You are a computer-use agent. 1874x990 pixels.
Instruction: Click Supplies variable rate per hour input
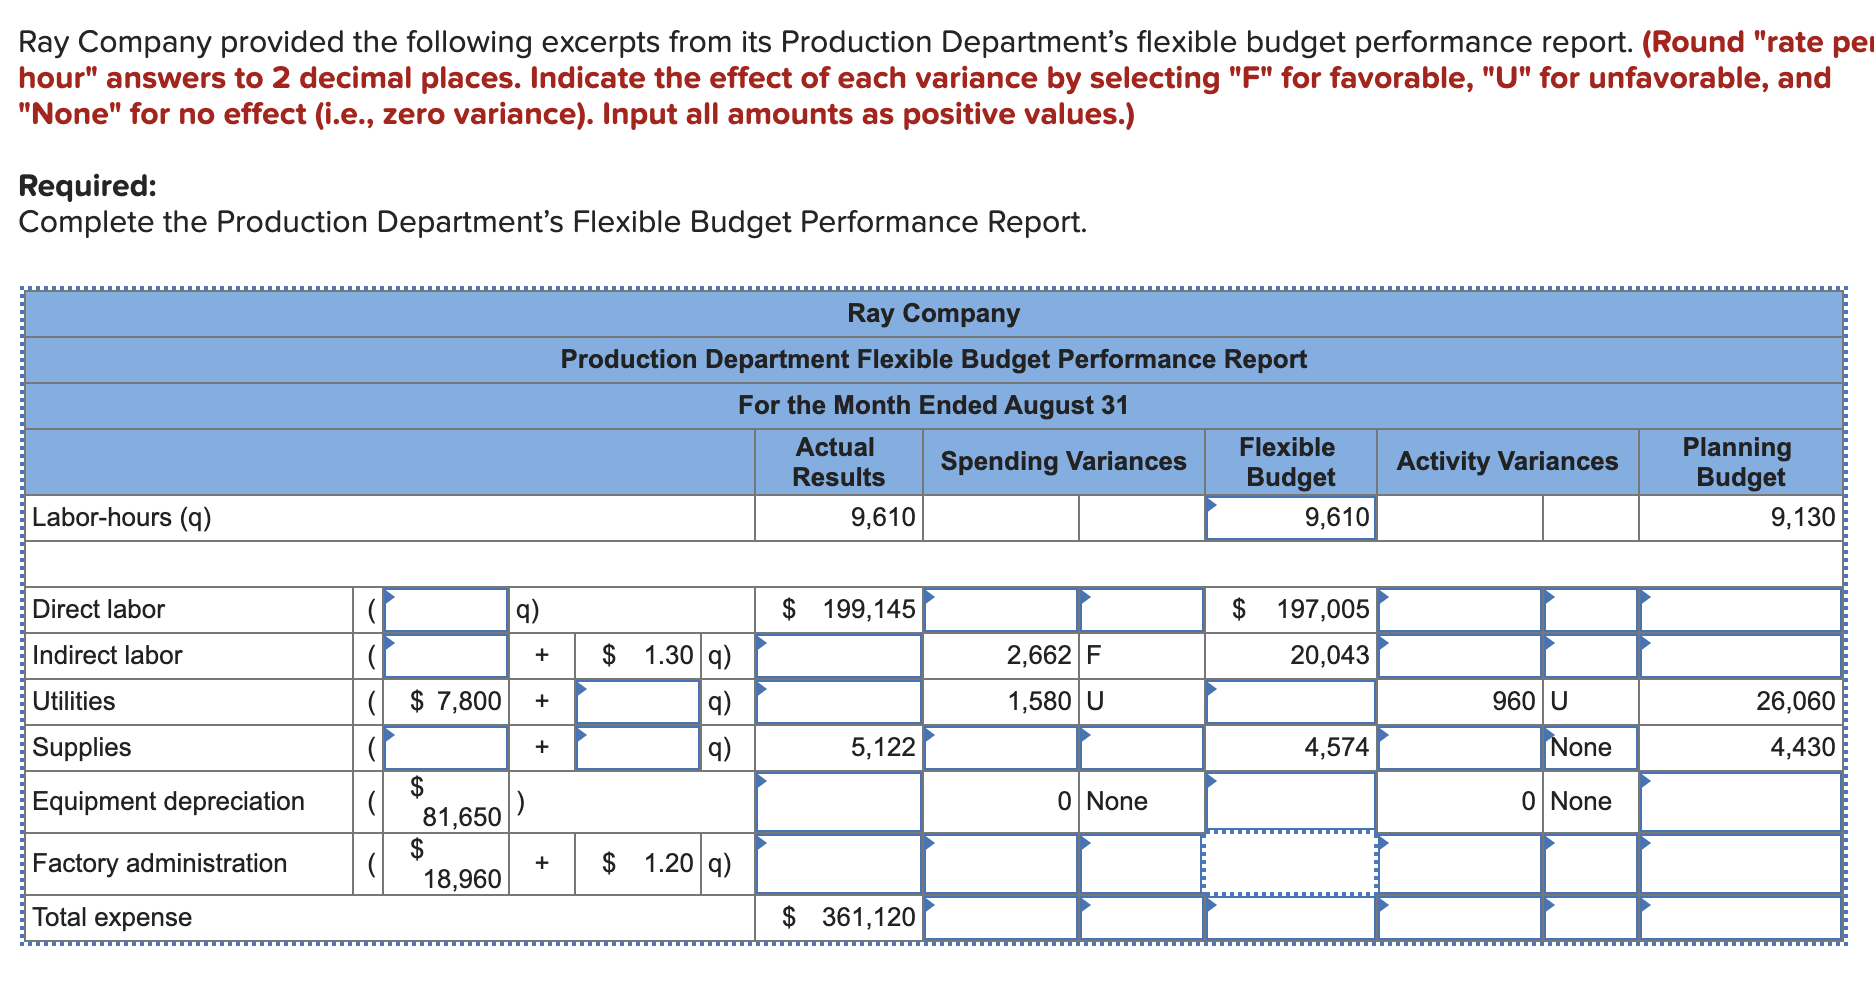[637, 747]
